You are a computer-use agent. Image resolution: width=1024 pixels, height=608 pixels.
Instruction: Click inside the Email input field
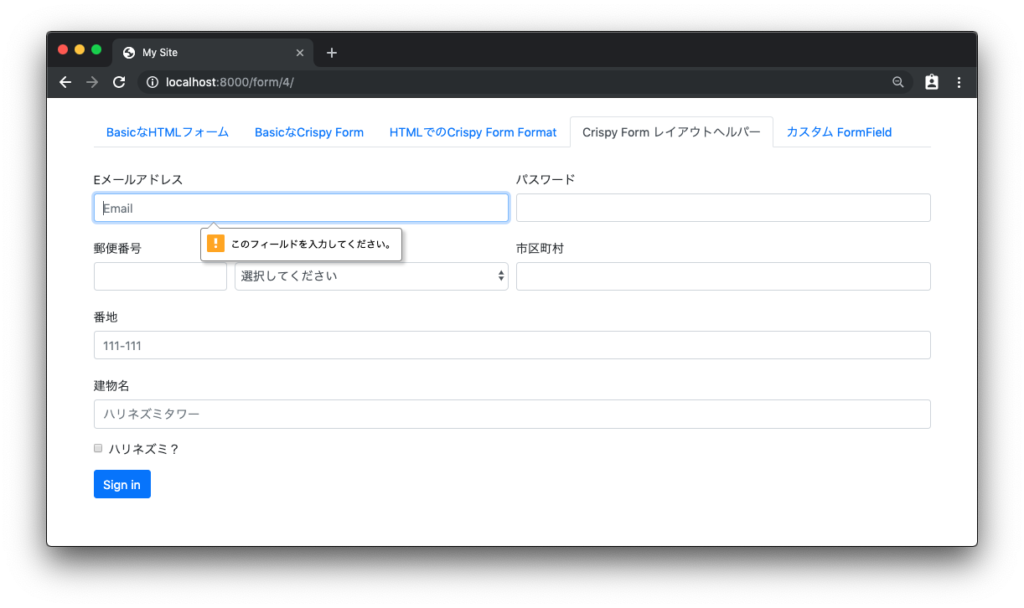pyautogui.click(x=300, y=207)
